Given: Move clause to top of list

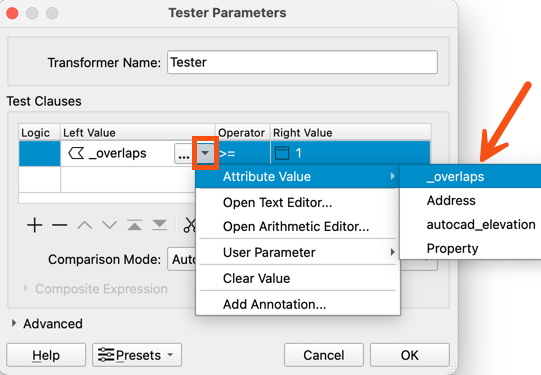Looking at the screenshot, I should point(135,225).
